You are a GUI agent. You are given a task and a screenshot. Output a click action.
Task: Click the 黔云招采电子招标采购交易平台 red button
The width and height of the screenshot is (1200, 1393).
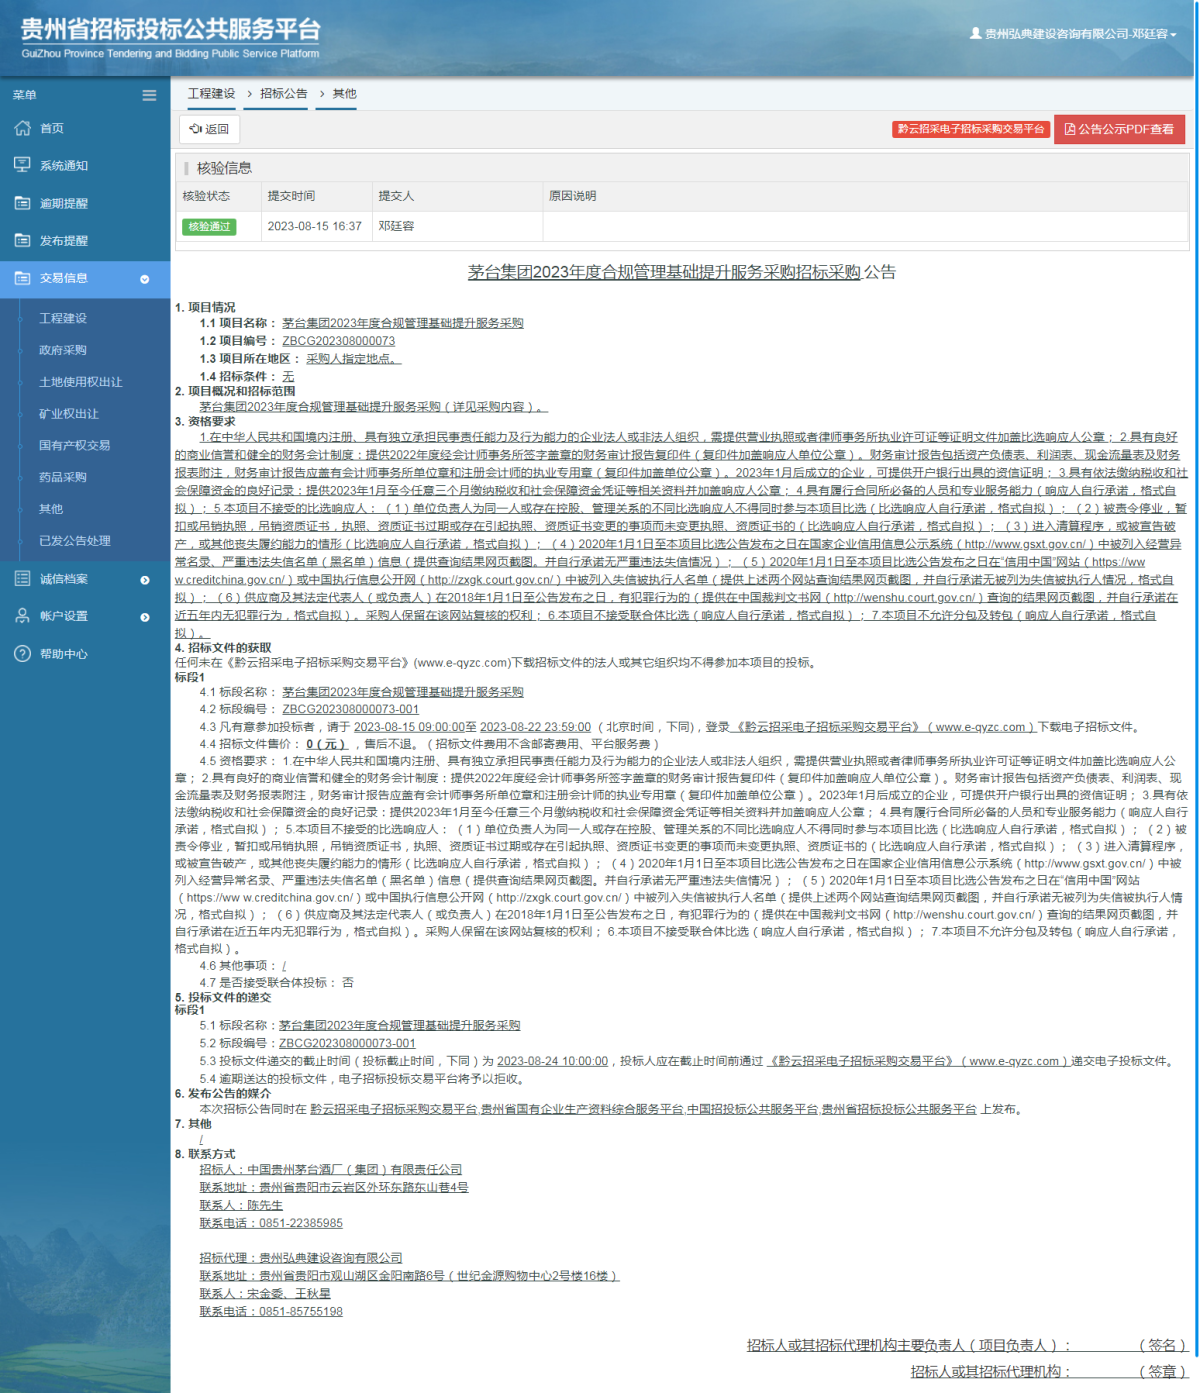(x=970, y=129)
